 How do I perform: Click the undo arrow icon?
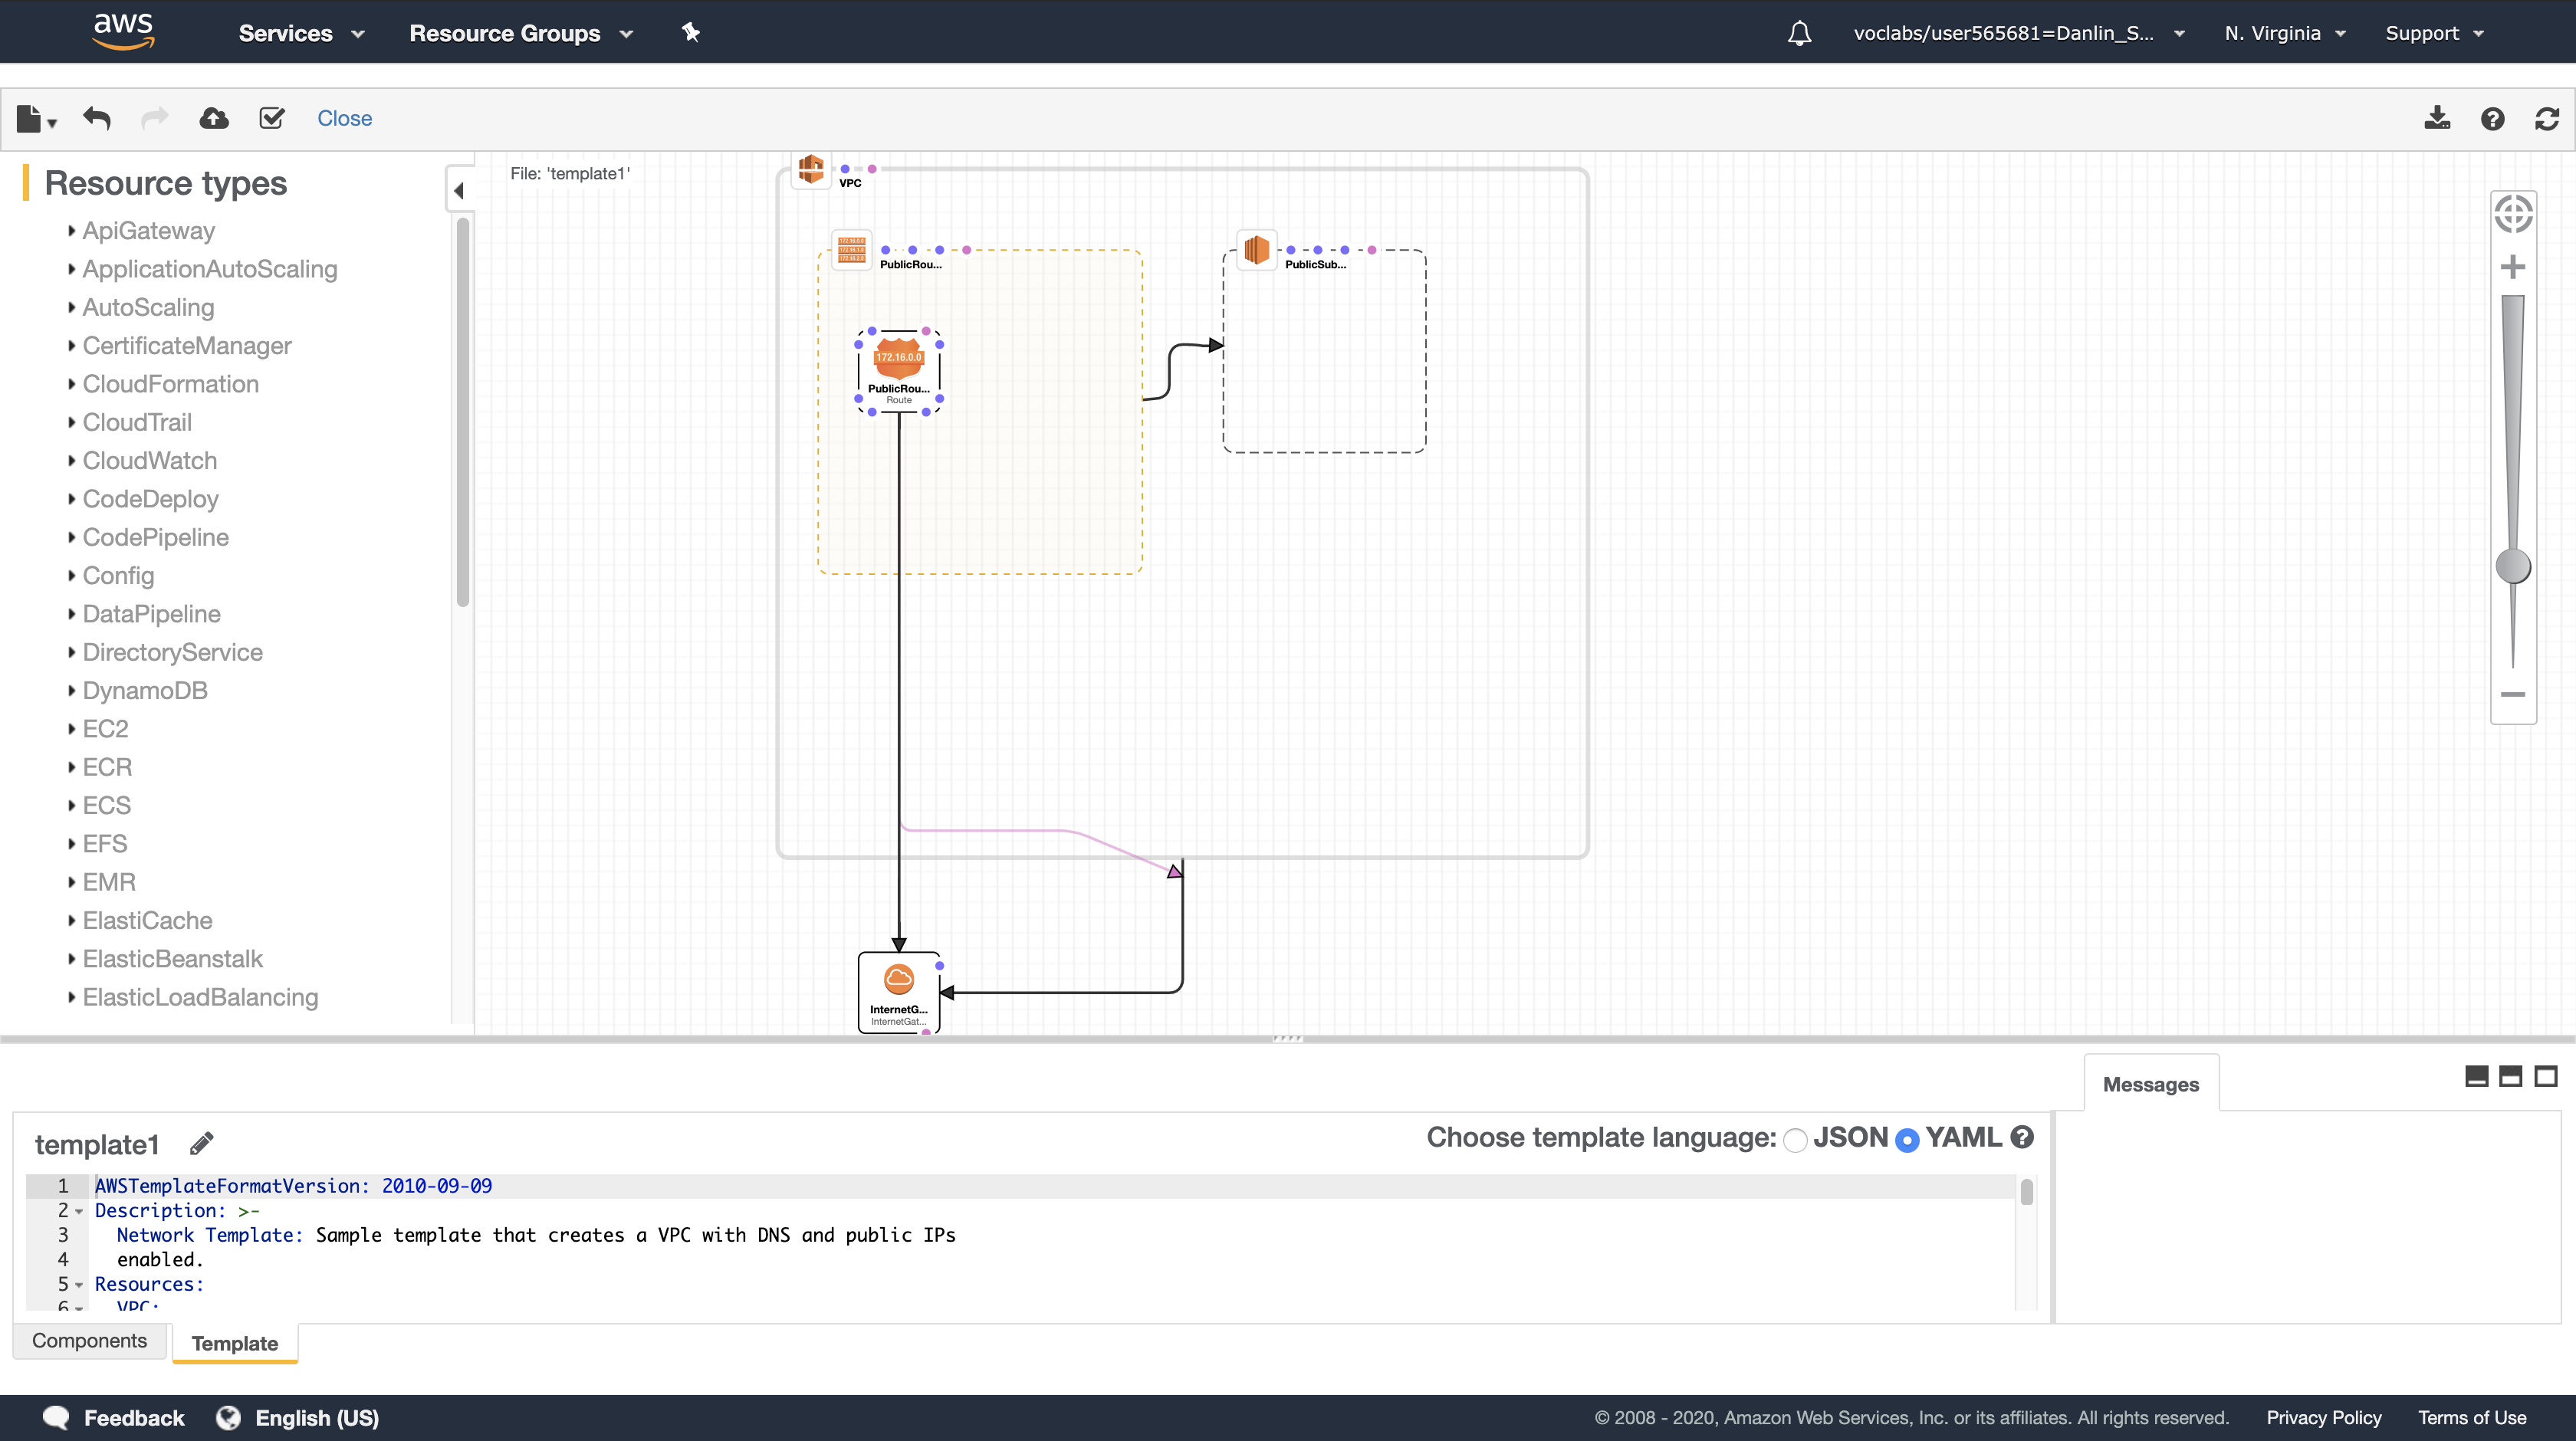point(97,118)
